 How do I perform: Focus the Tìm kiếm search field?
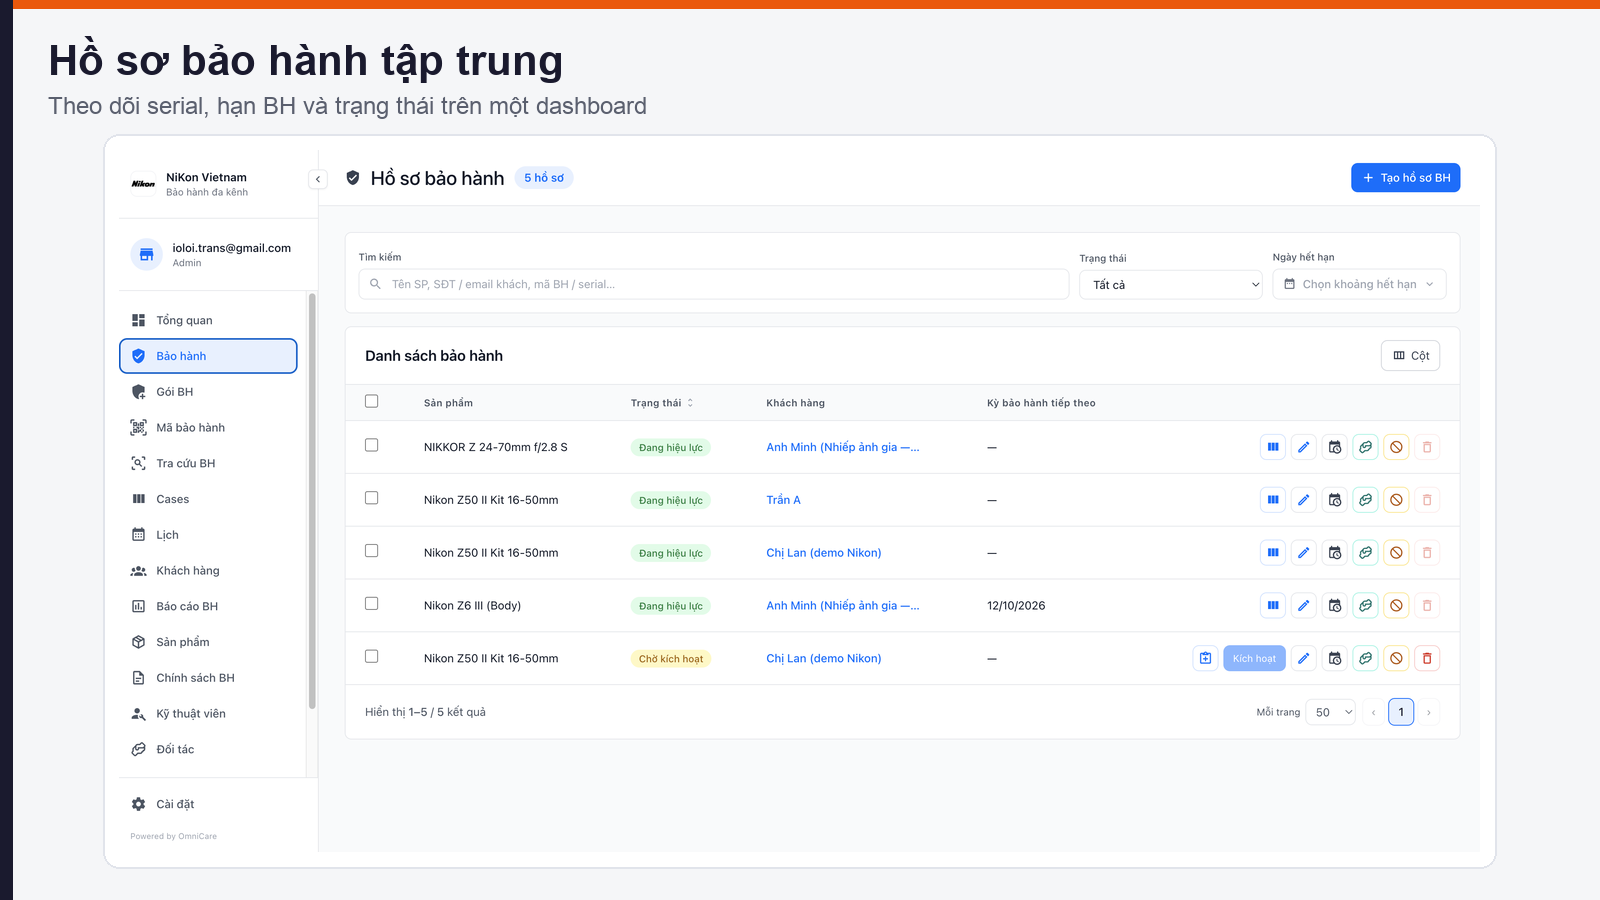(x=714, y=284)
